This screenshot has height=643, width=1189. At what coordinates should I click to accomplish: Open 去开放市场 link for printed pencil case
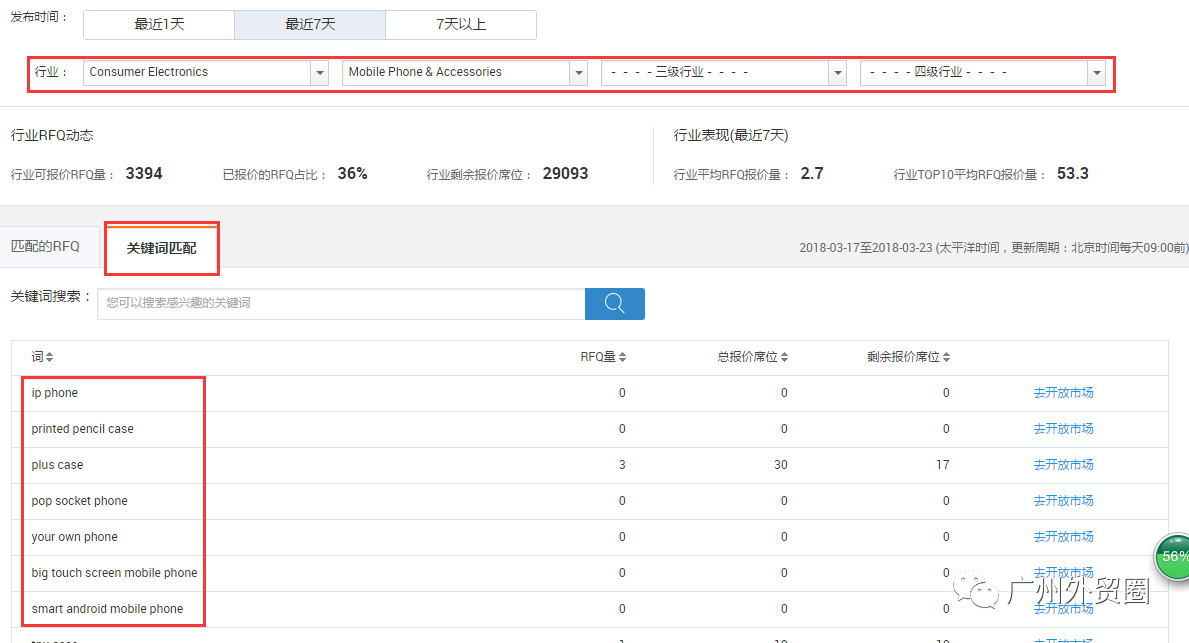[x=1063, y=428]
